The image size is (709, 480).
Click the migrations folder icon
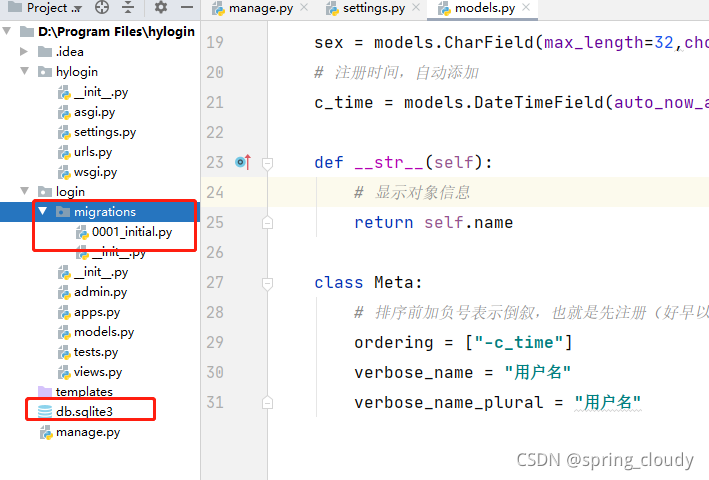[x=63, y=212]
